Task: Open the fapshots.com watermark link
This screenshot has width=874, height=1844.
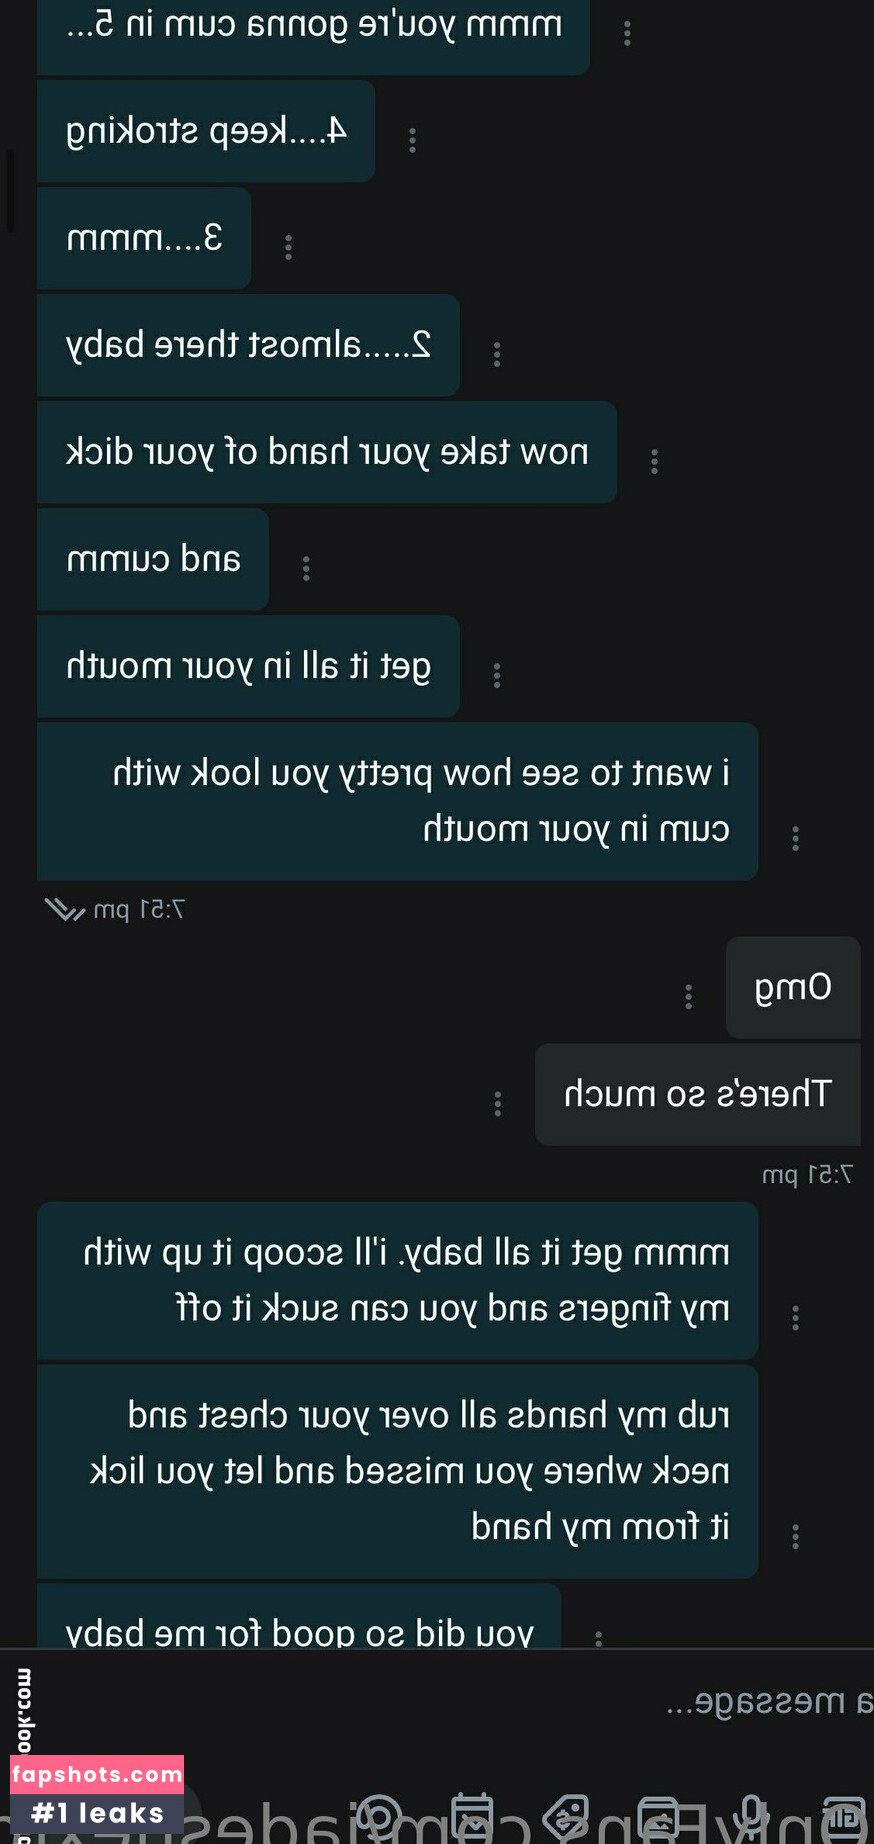Action: [x=97, y=1775]
